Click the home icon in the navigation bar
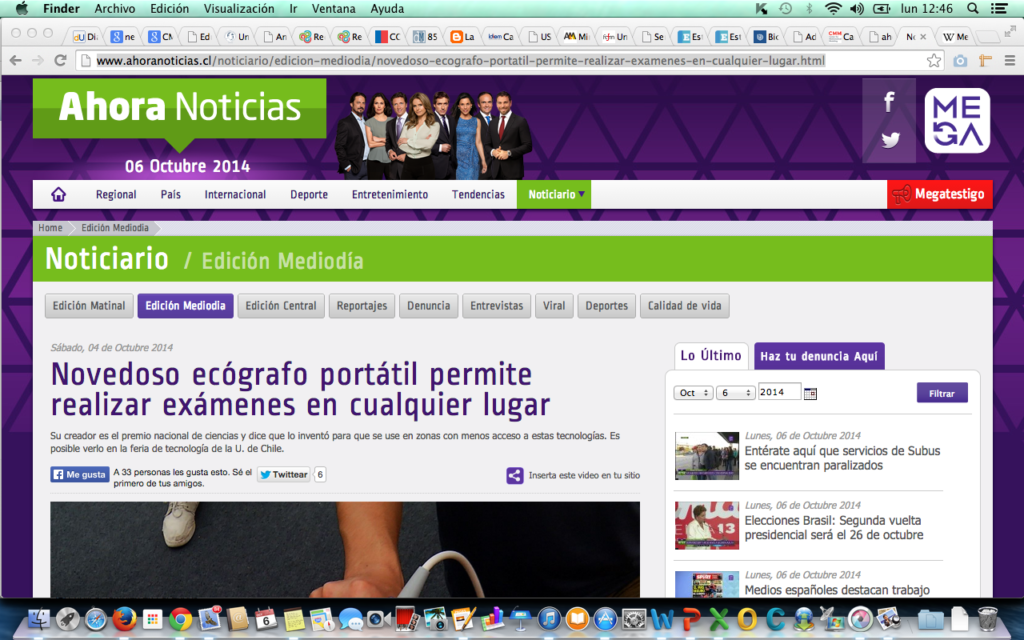Screen dimensions: 1024x640 58,194
